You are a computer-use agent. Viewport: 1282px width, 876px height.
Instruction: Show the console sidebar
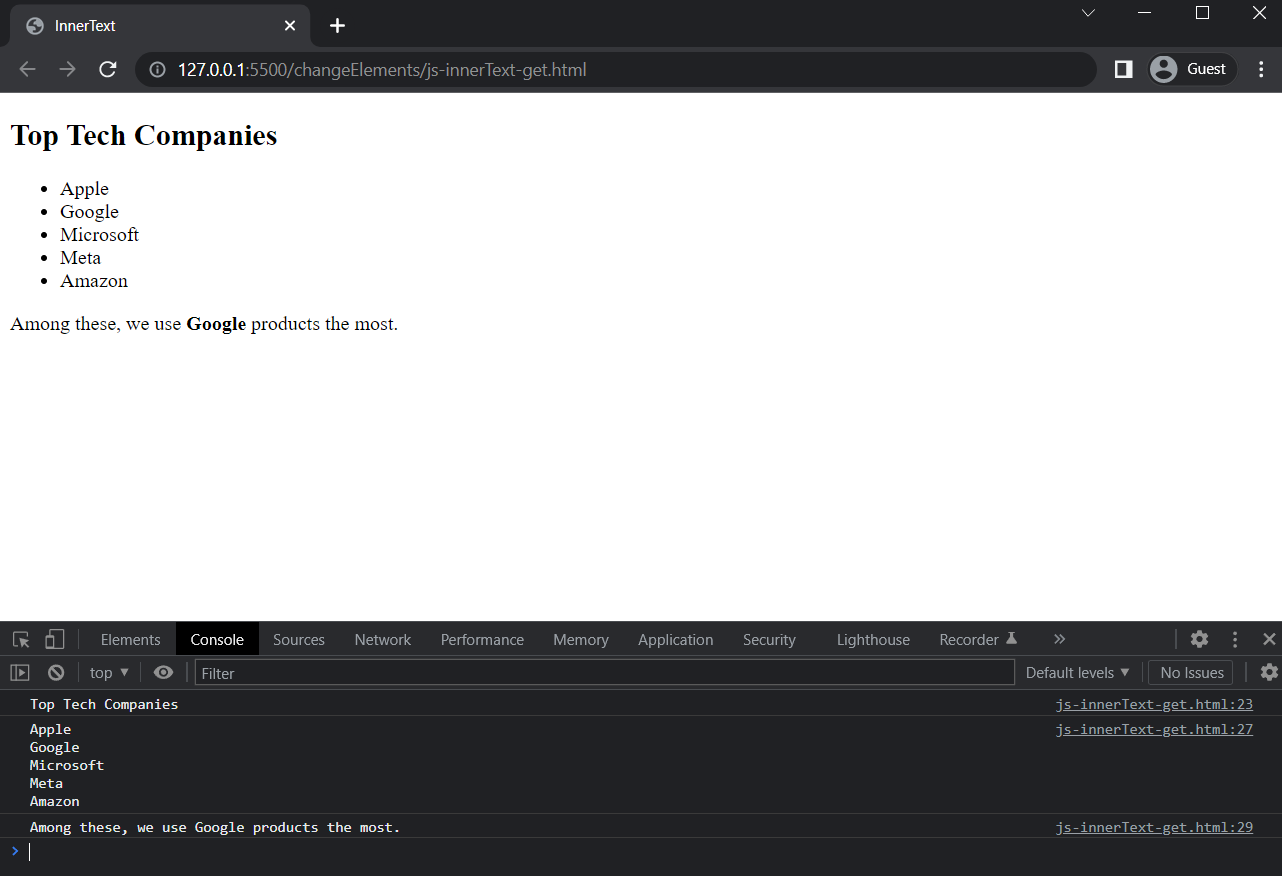pos(19,672)
